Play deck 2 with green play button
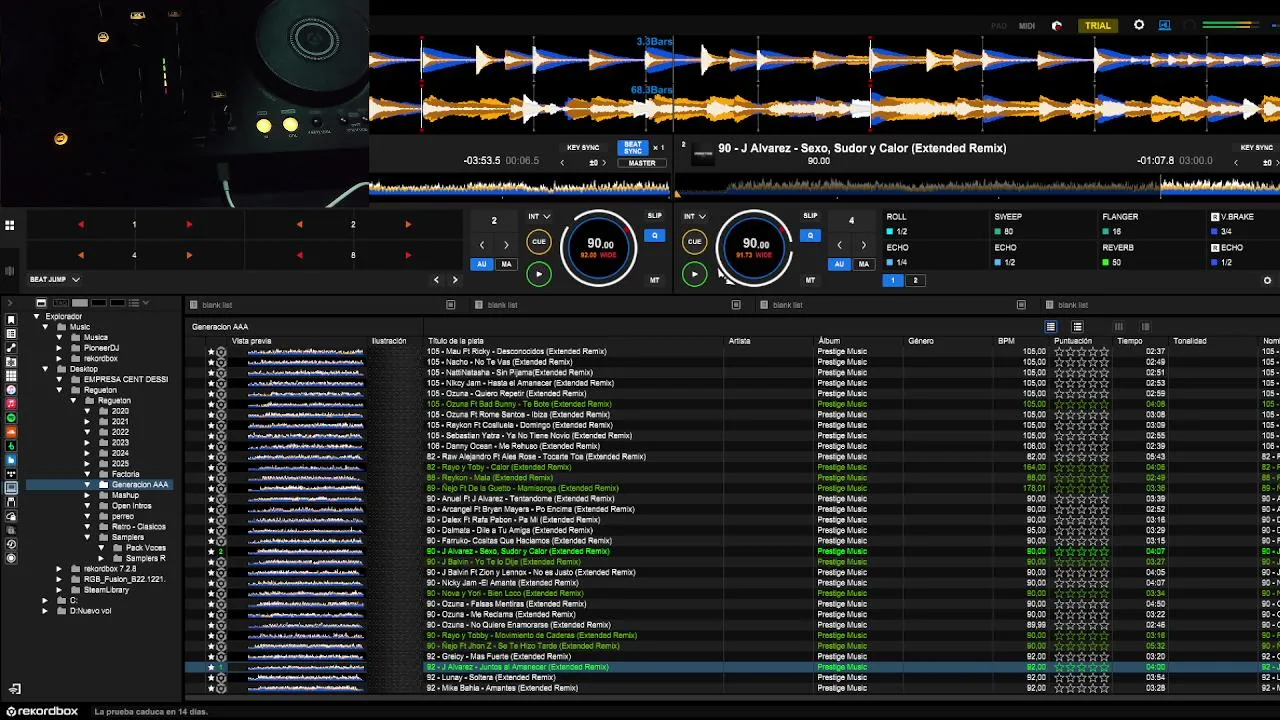 [695, 273]
